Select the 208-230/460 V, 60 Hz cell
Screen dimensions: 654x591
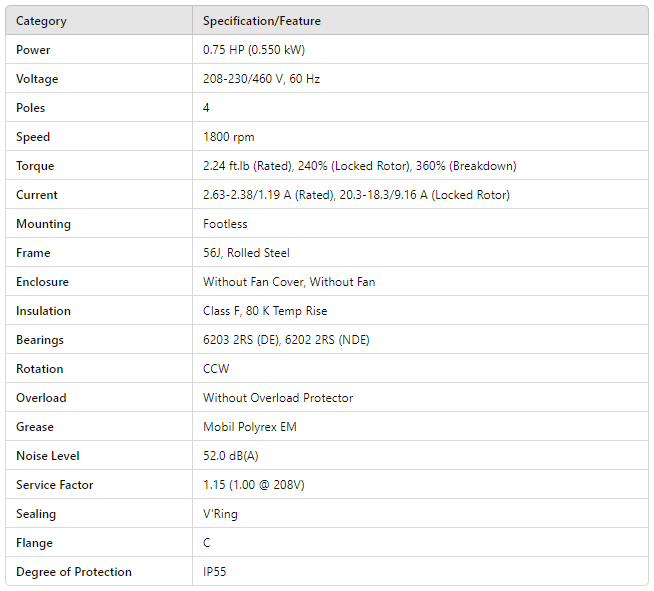coord(261,79)
